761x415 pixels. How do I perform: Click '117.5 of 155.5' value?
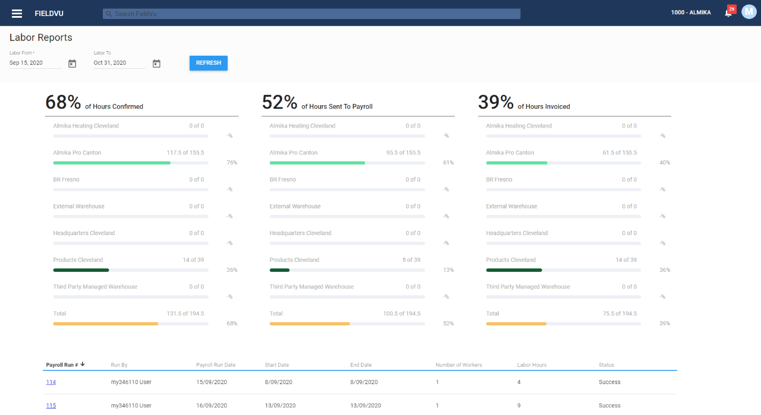(185, 153)
